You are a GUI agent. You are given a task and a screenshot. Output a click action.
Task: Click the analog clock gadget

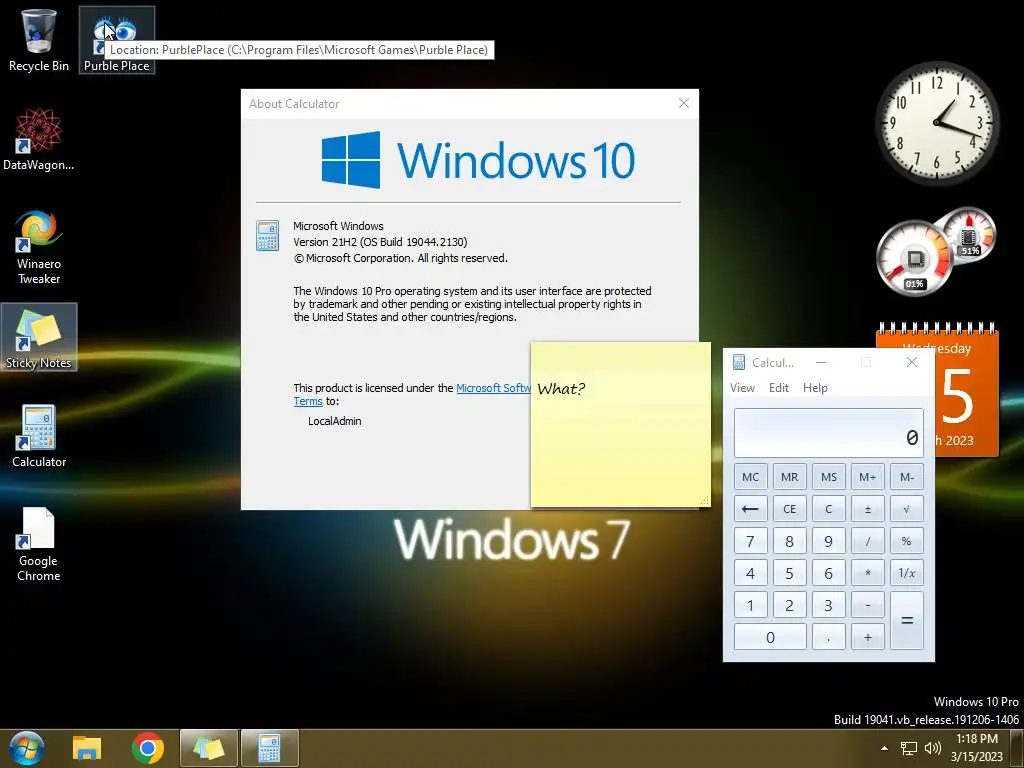coord(937,123)
